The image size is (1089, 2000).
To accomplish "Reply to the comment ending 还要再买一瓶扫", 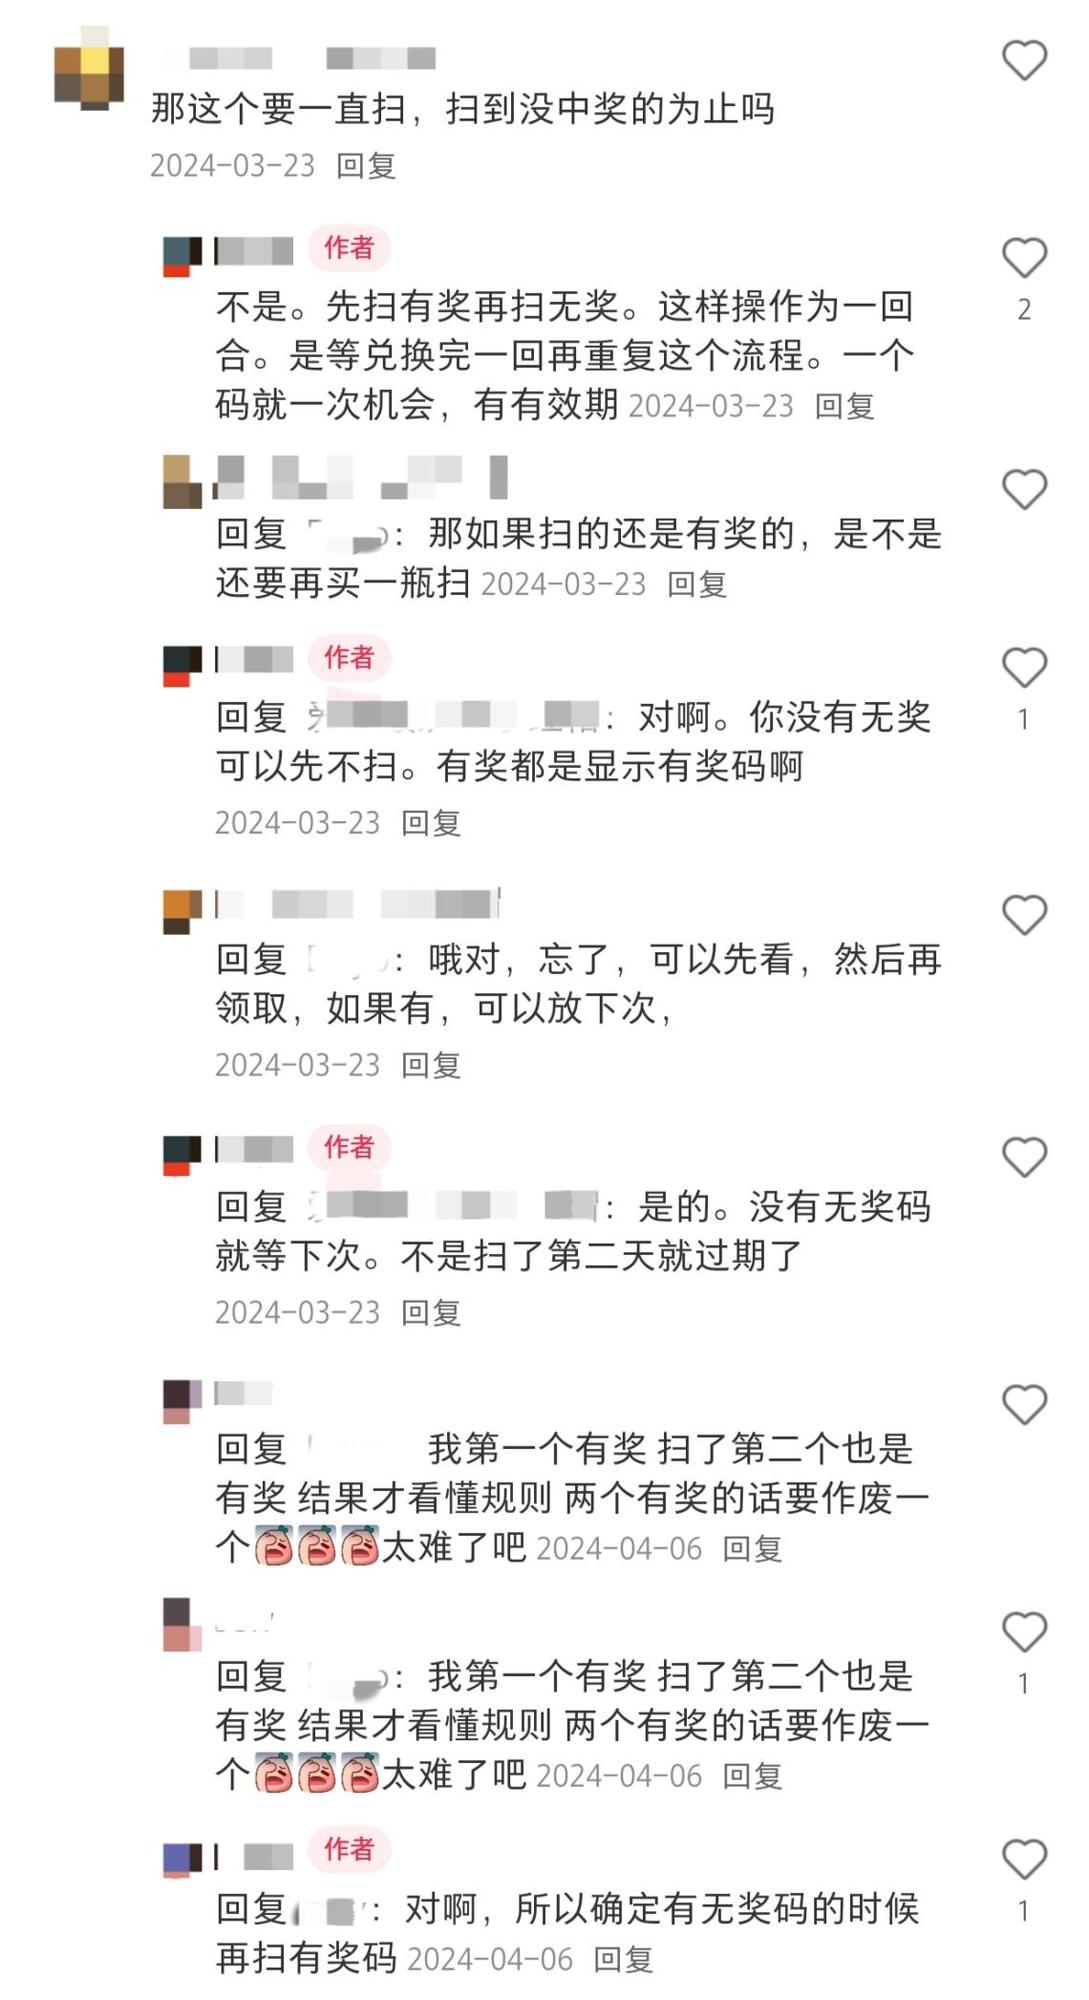I will [697, 584].
